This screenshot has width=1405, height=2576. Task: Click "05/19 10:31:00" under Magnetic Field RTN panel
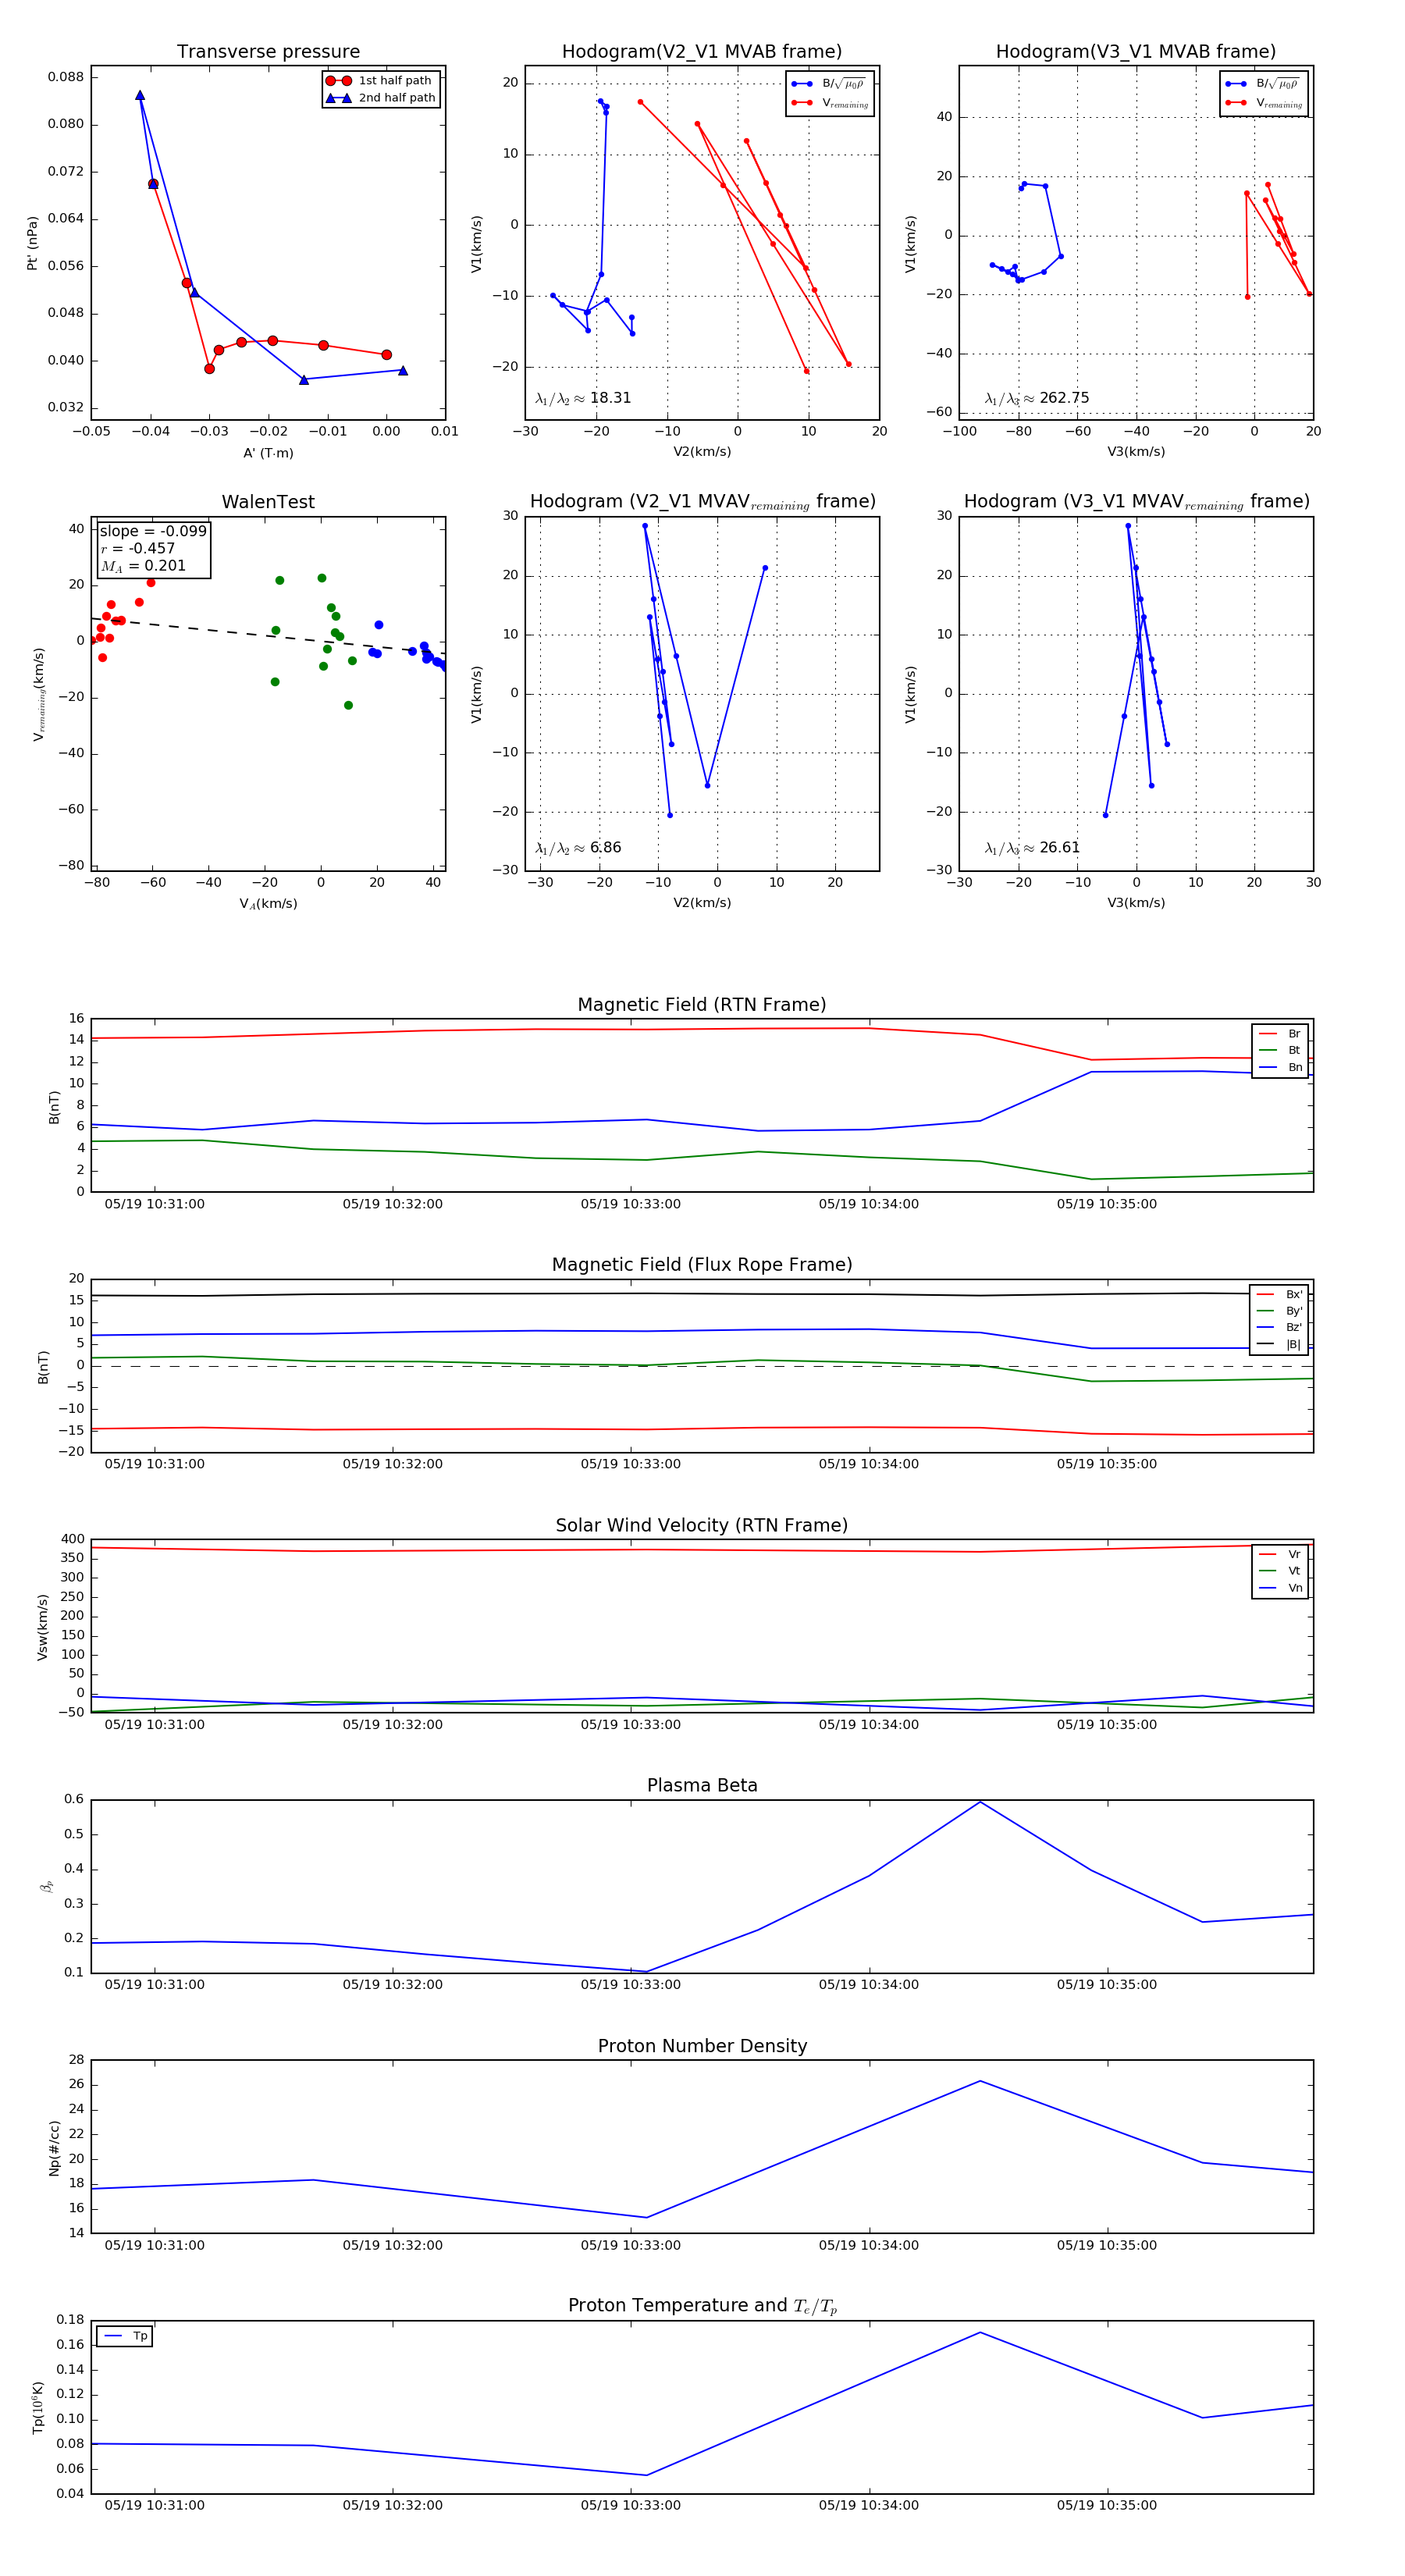[x=154, y=1204]
